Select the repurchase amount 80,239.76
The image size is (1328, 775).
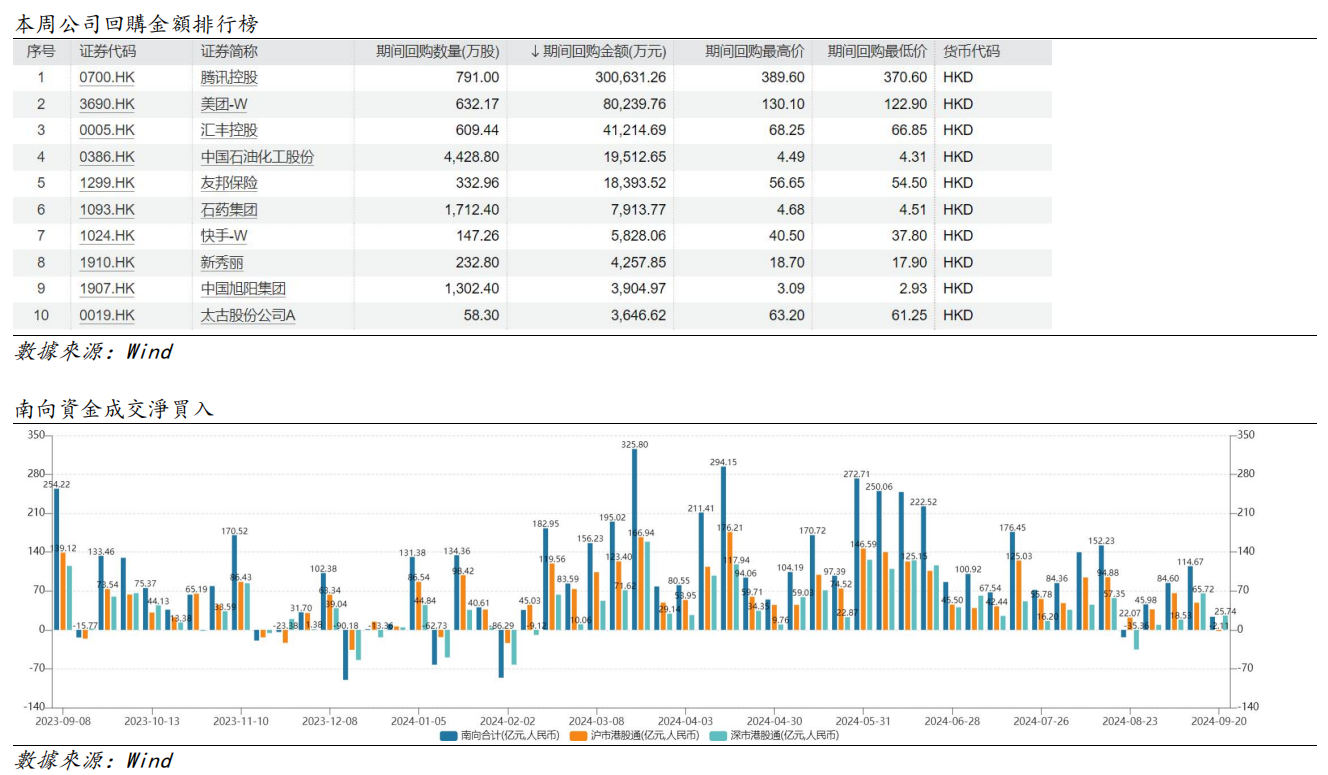pos(634,104)
